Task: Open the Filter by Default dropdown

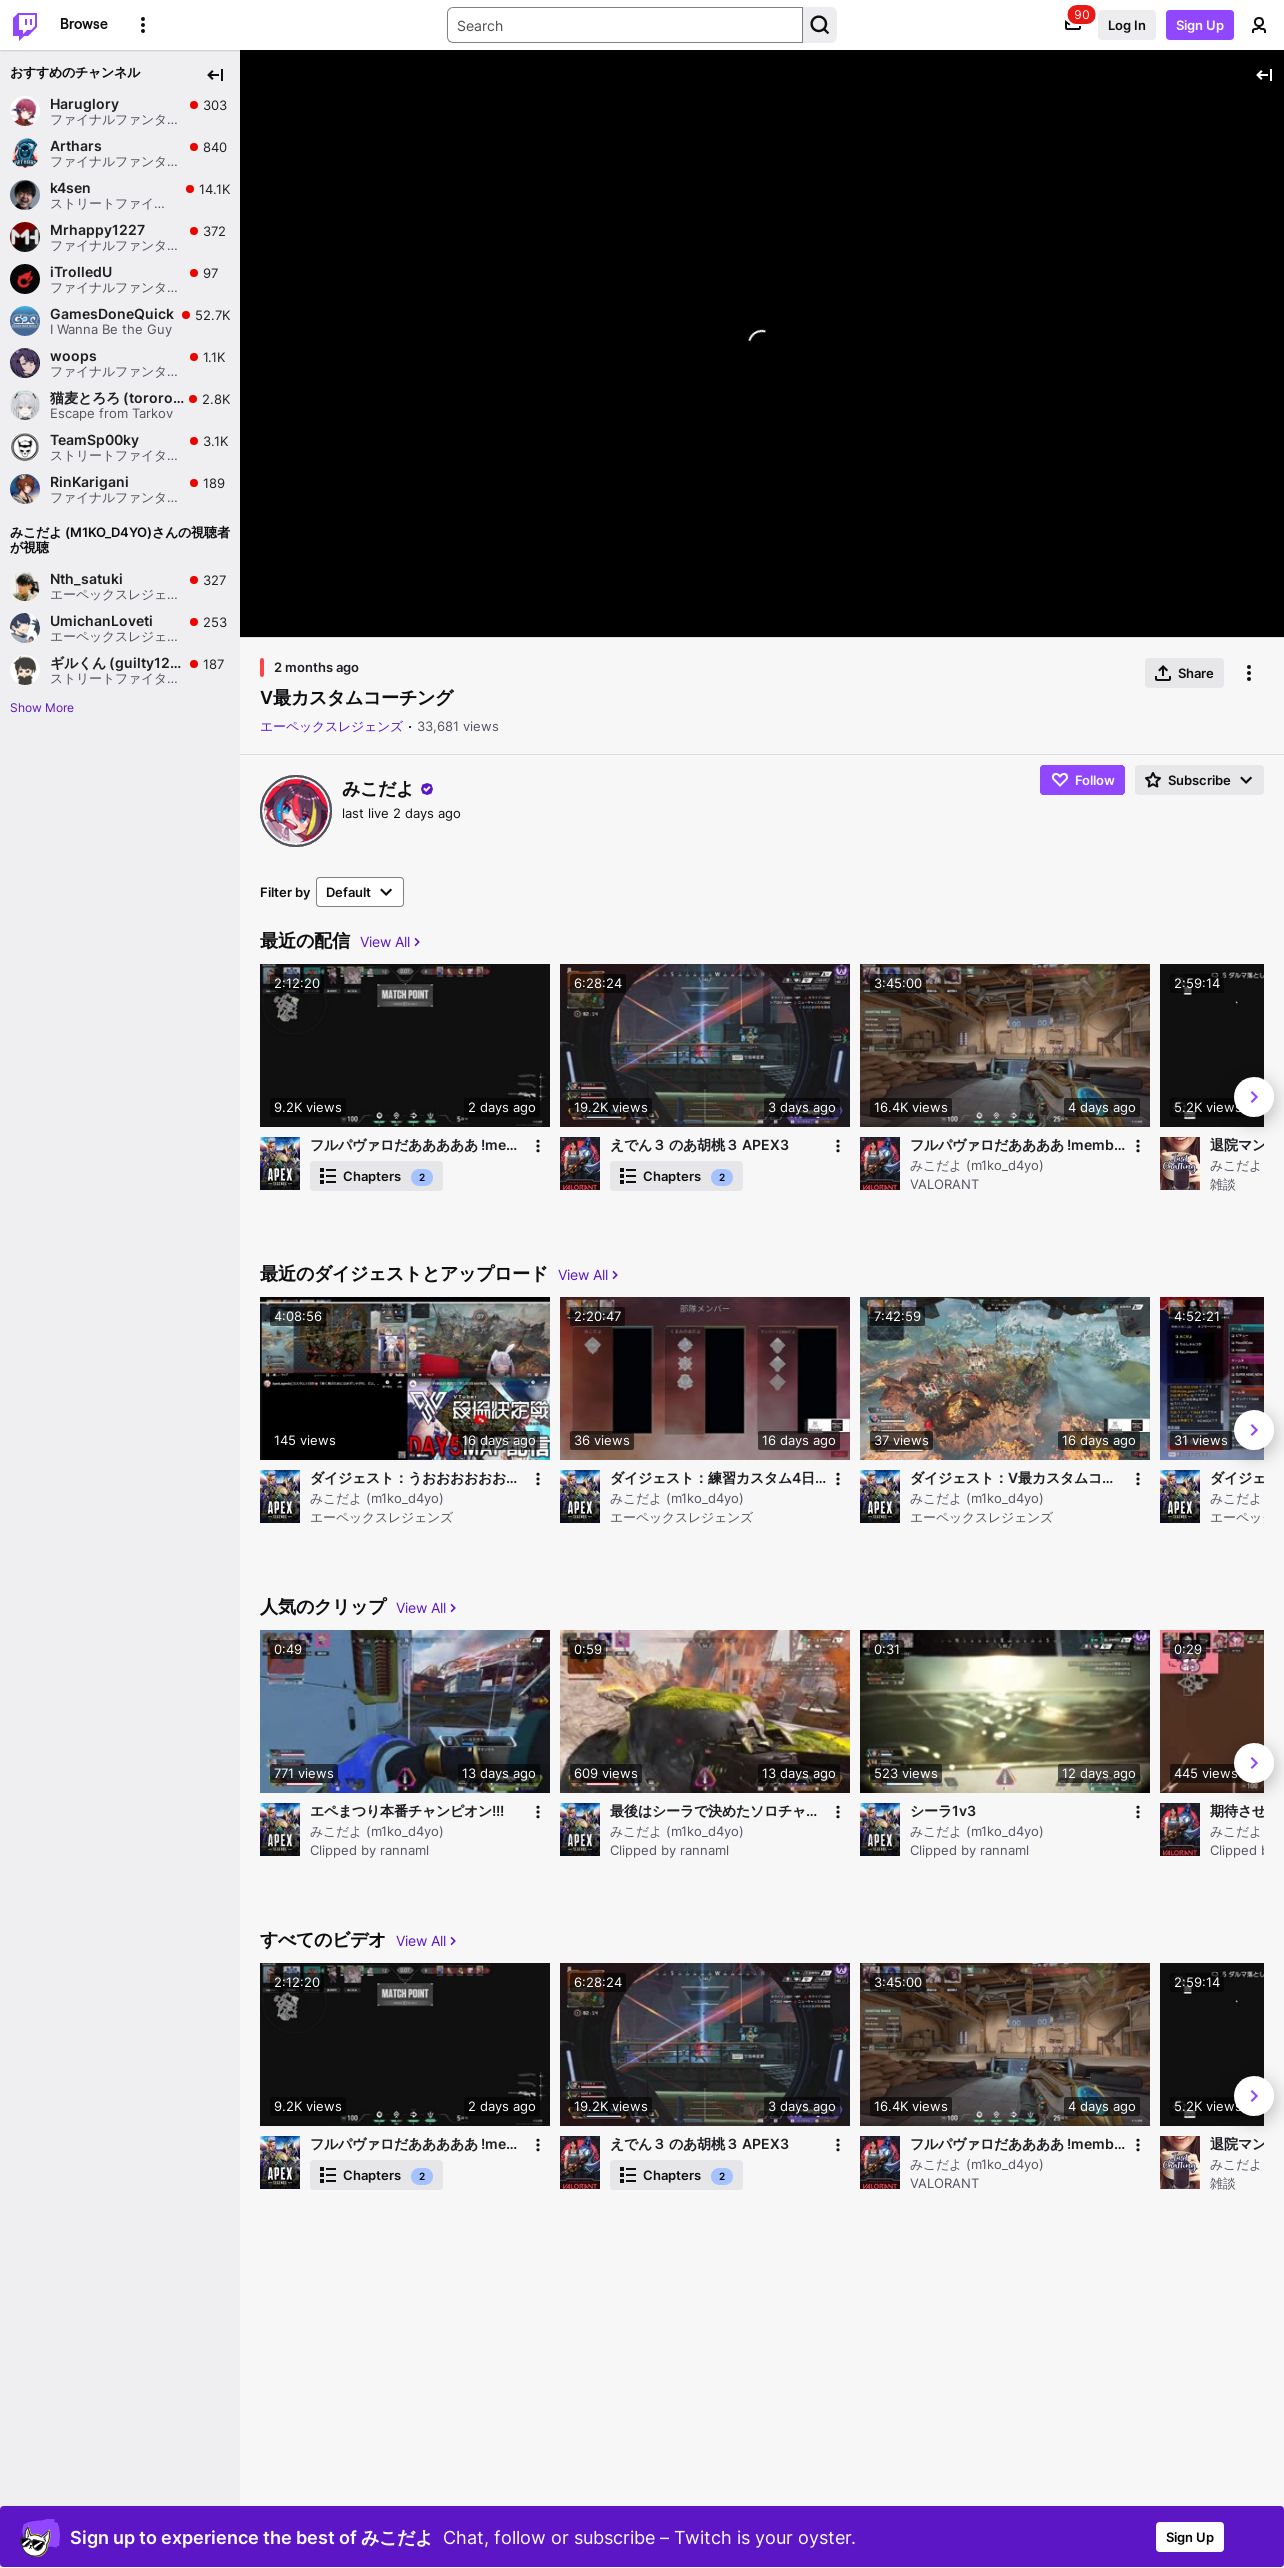Action: (x=360, y=892)
